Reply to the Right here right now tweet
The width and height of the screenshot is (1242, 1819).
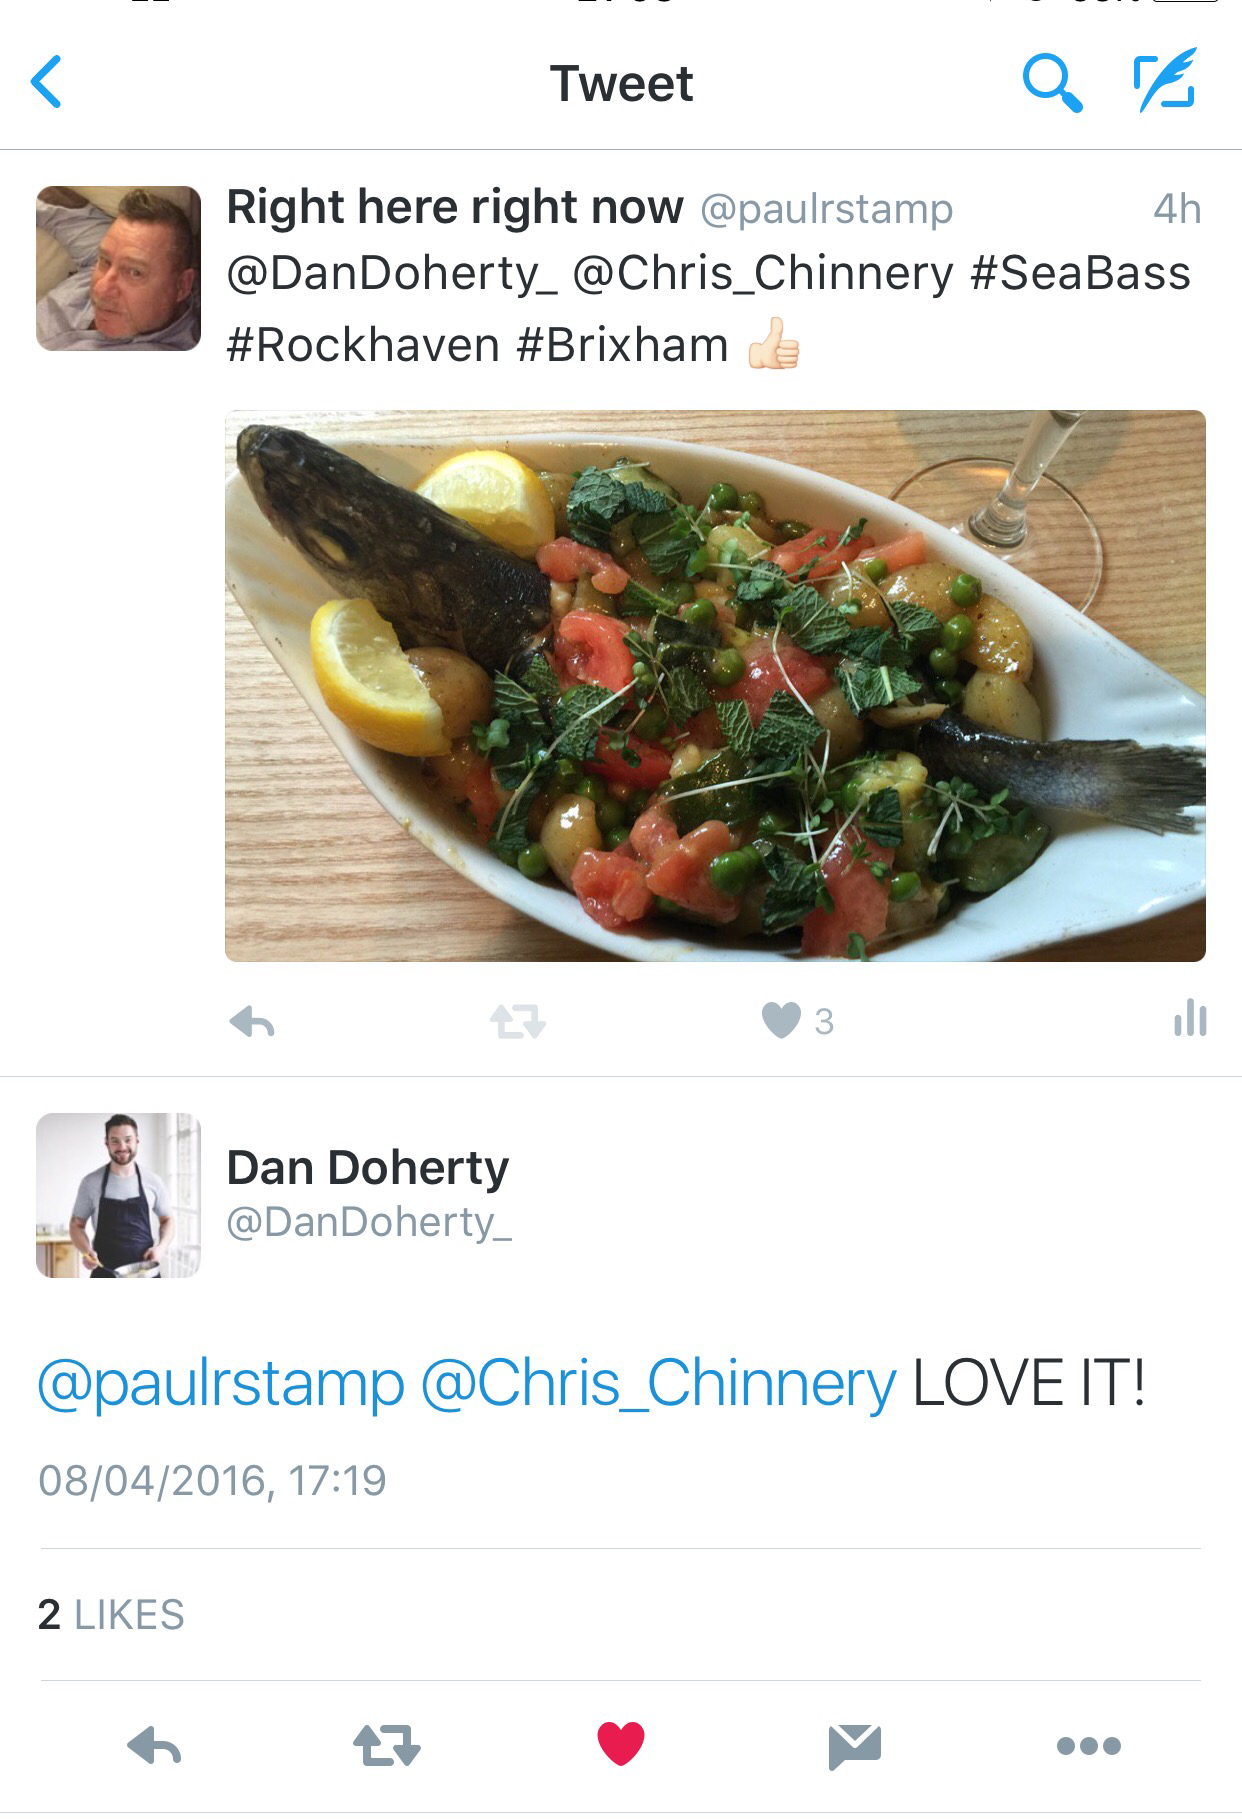251,1022
